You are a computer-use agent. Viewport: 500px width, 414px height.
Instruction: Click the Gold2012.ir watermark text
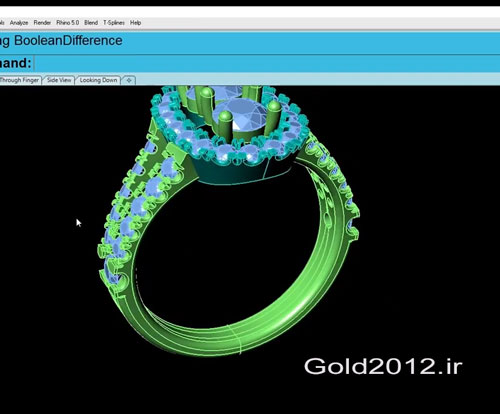[x=383, y=366]
